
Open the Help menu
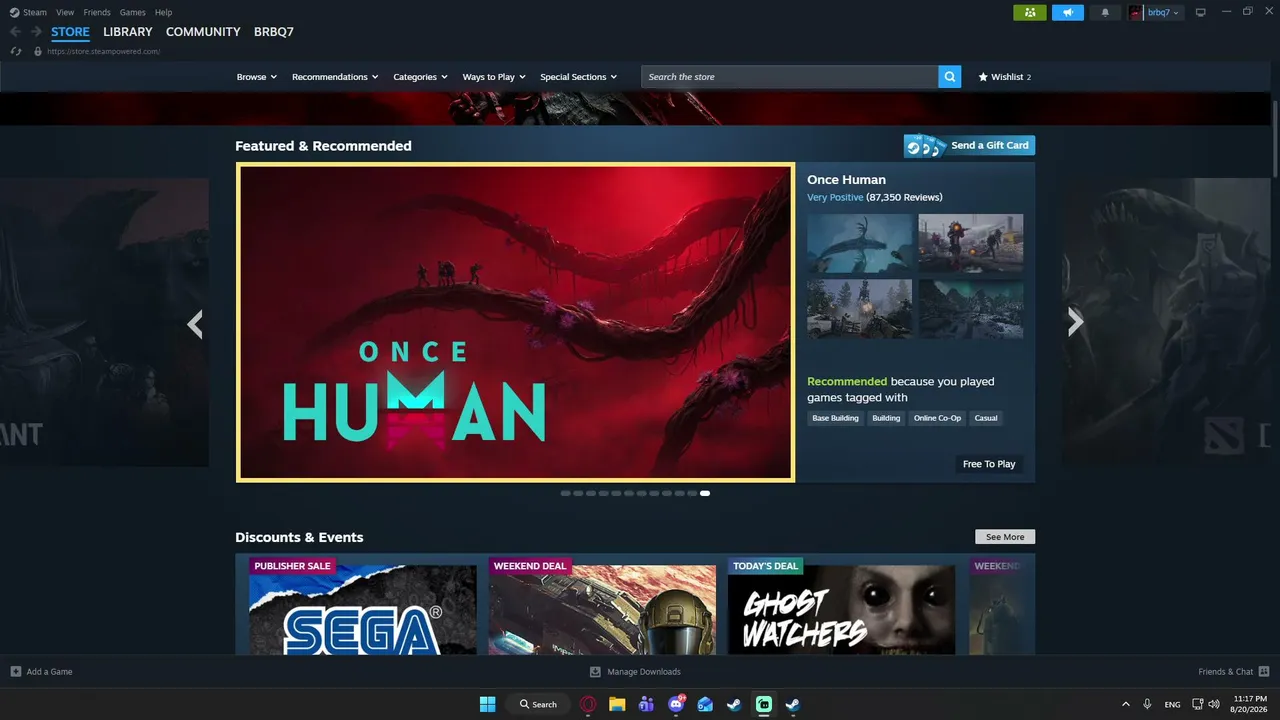click(163, 12)
